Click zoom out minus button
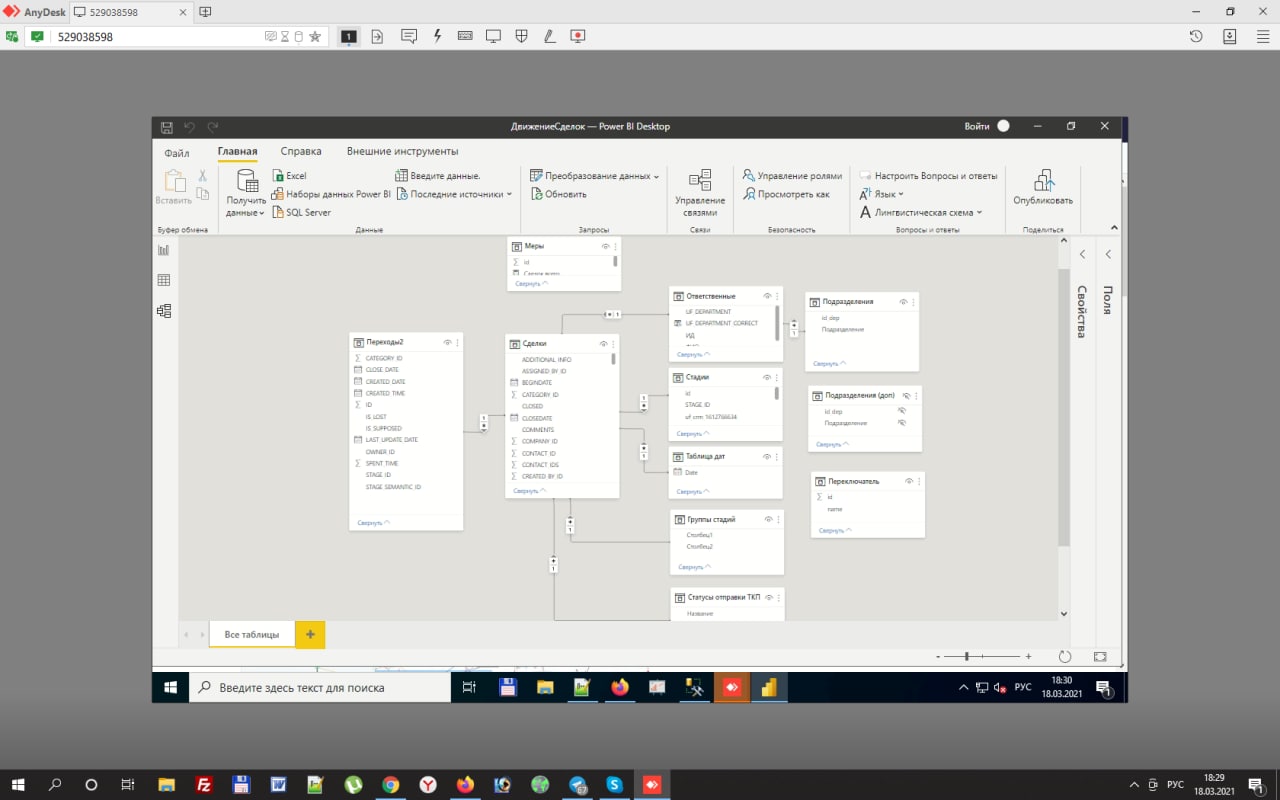This screenshot has width=1280, height=800. pos(939,656)
